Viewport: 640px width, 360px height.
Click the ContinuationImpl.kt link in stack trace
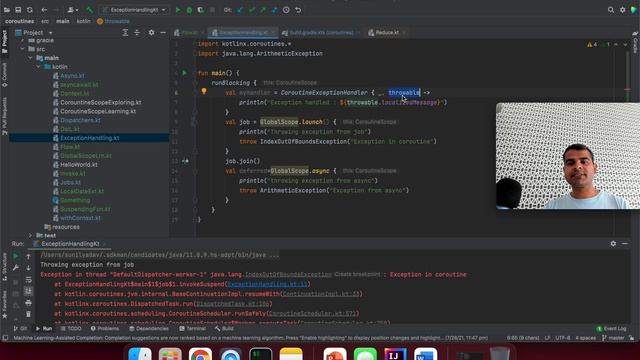321,294
